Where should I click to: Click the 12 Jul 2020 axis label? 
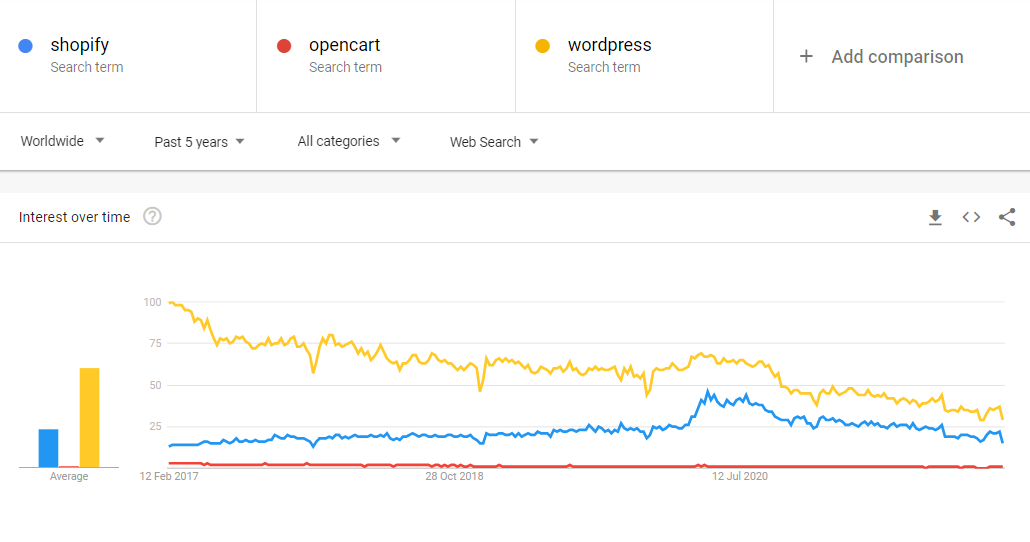(740, 476)
